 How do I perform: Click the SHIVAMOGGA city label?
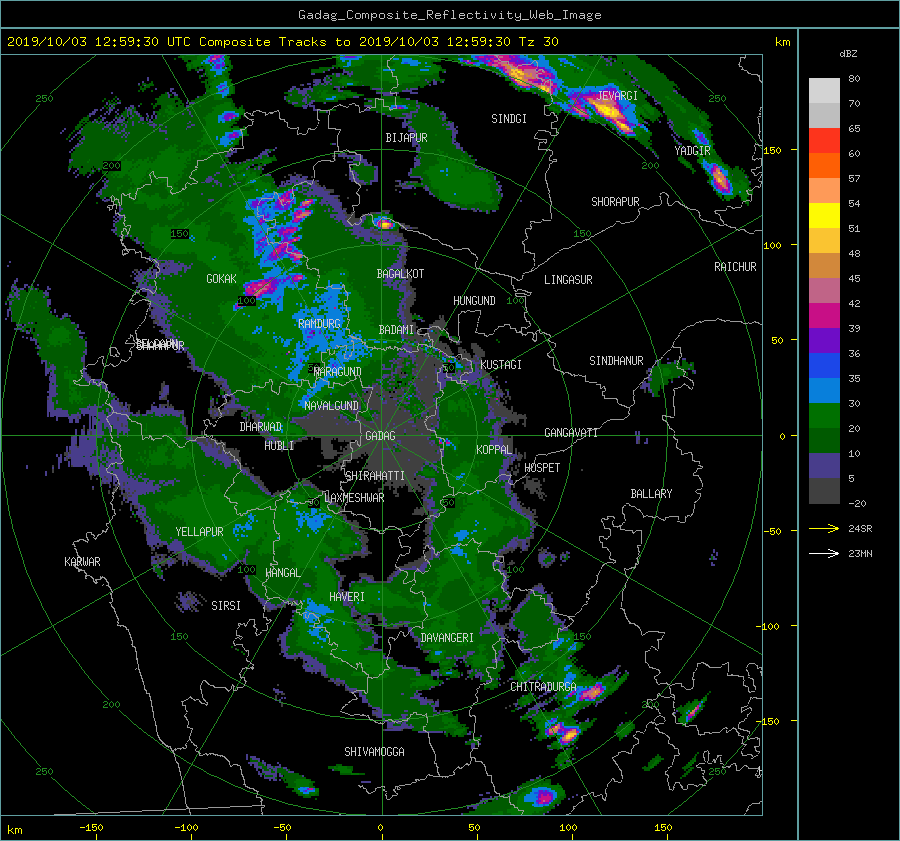(x=374, y=751)
